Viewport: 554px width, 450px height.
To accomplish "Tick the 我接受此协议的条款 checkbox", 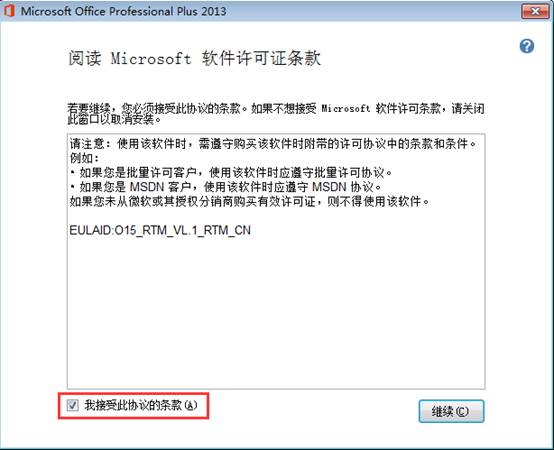I will pos(72,405).
